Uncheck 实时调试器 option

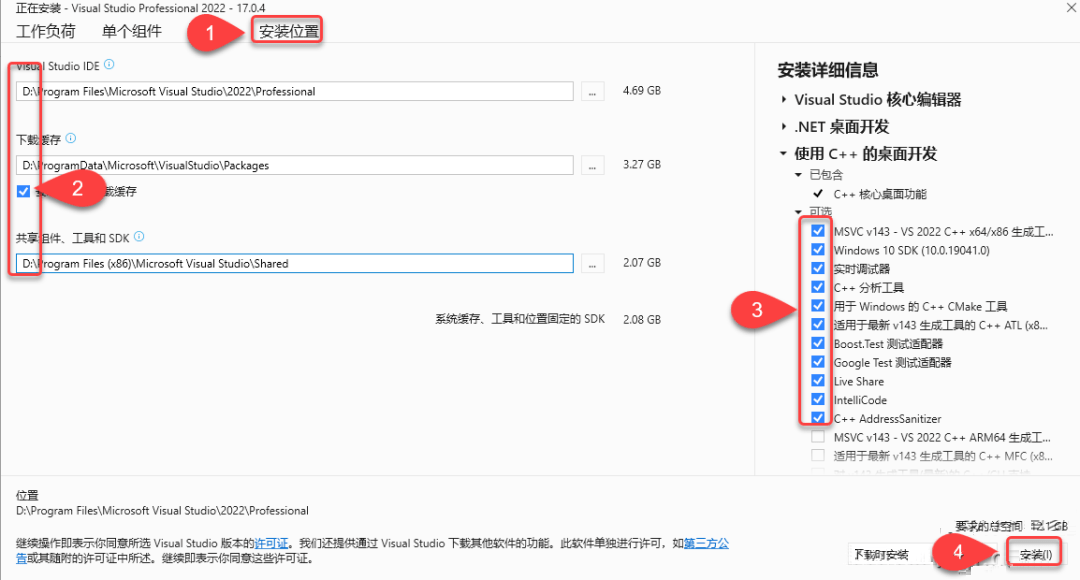pyautogui.click(x=818, y=268)
